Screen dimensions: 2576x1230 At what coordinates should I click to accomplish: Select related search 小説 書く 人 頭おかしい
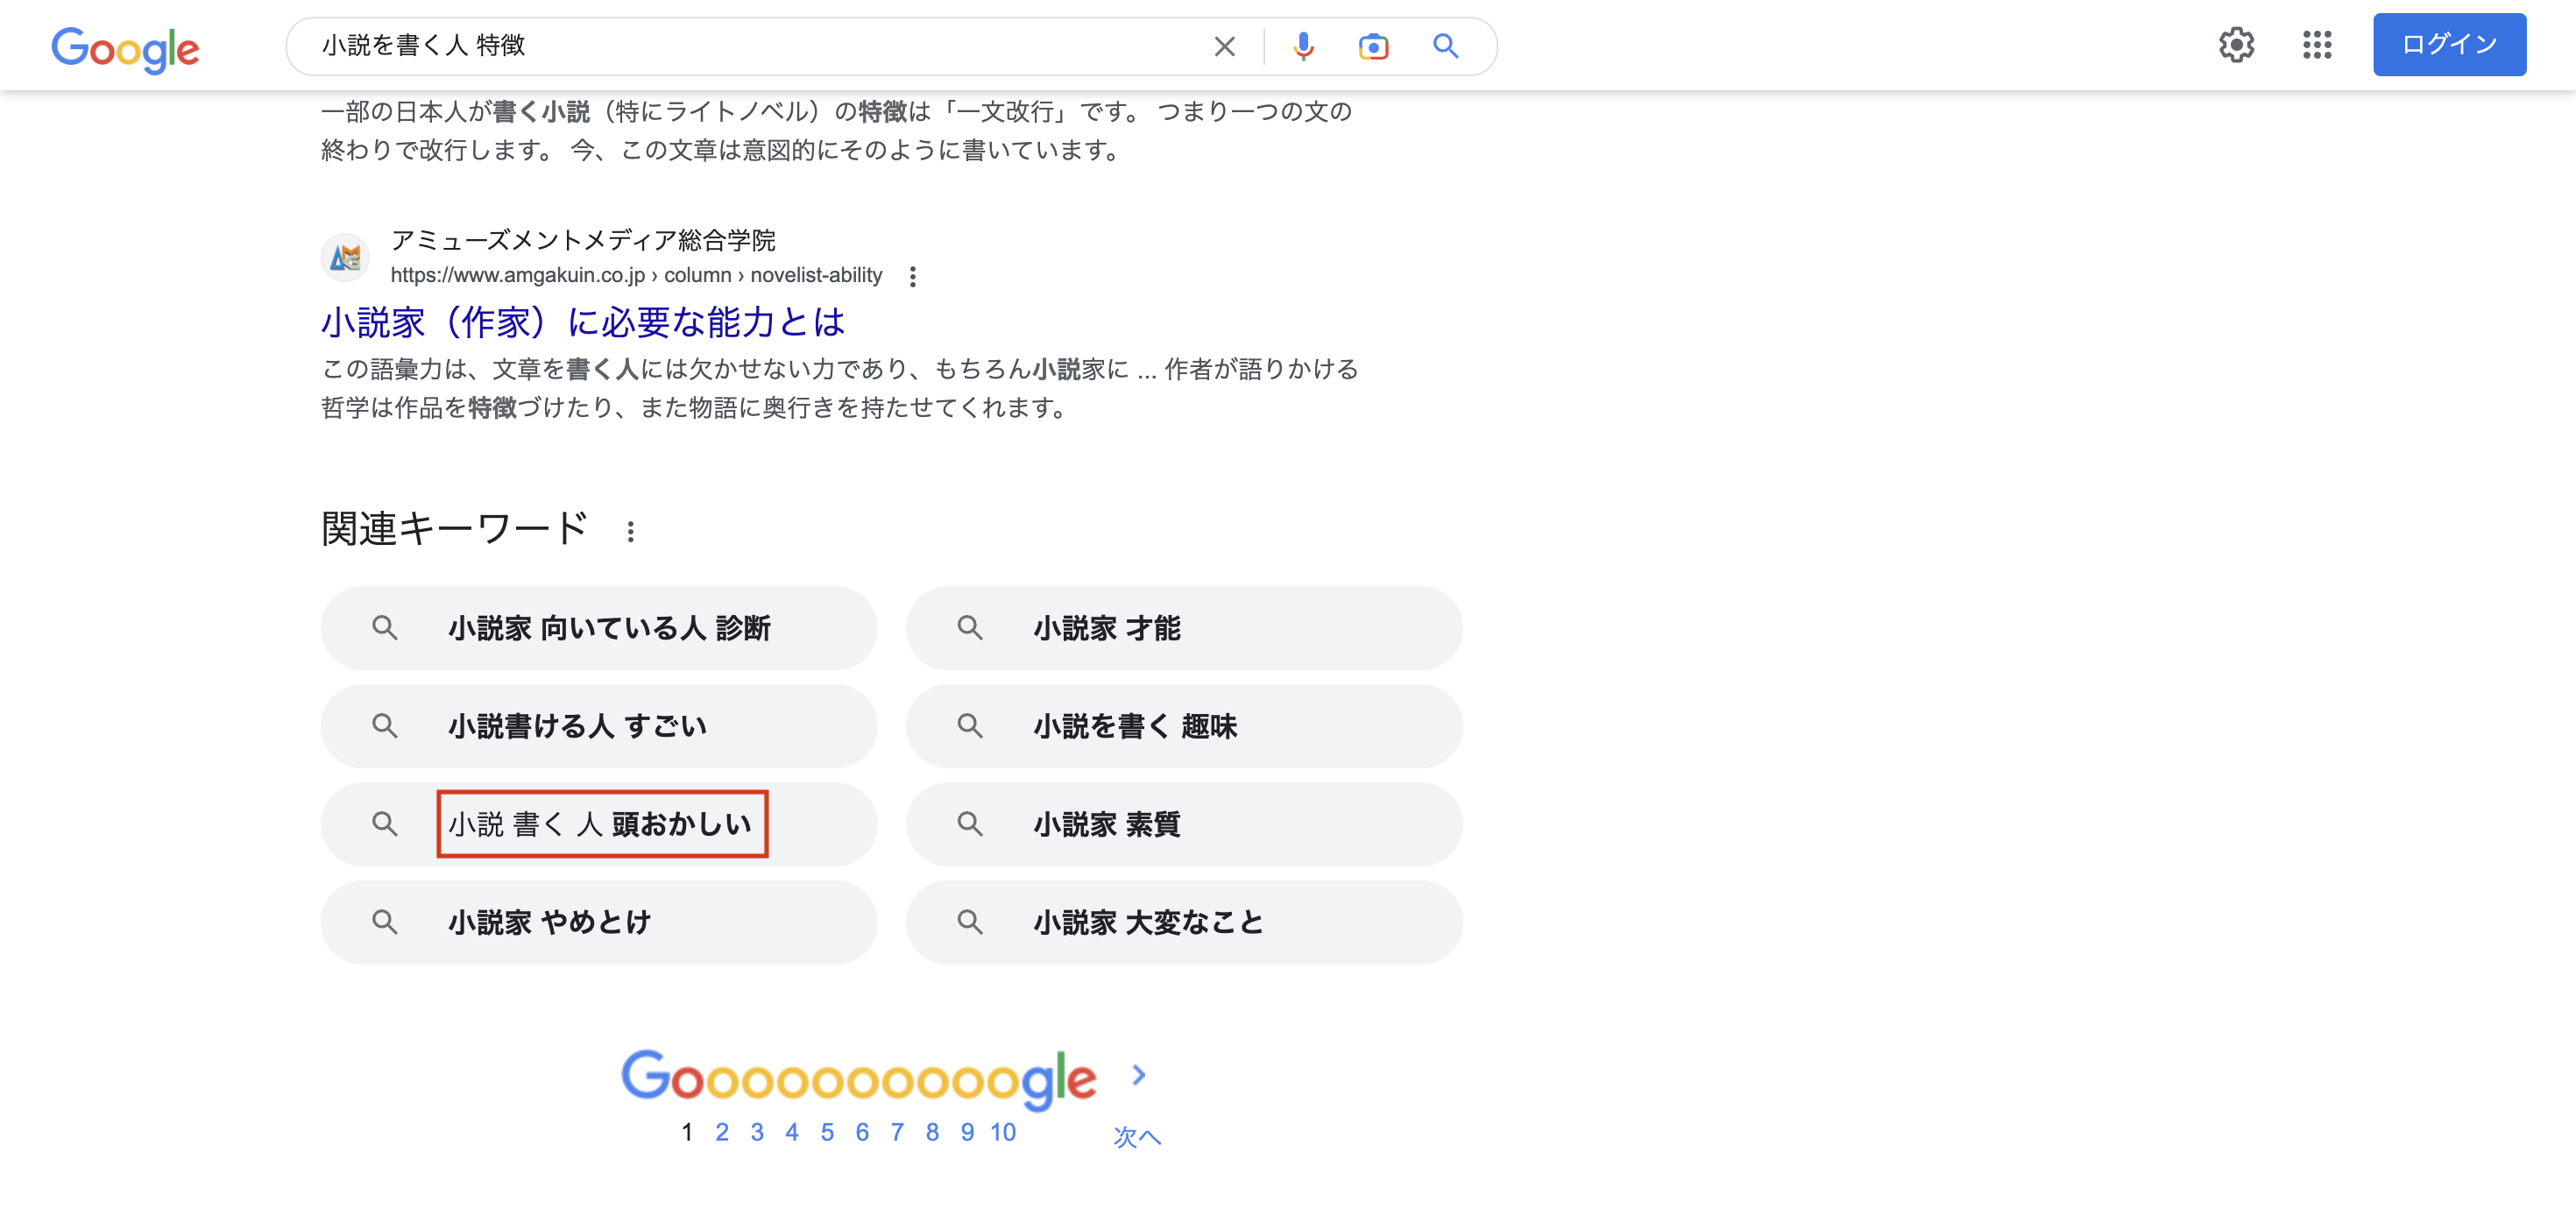click(x=599, y=824)
